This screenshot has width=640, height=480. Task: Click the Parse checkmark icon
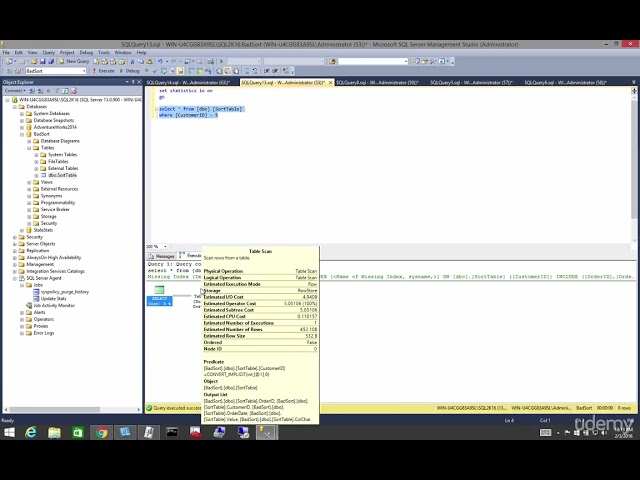tap(155, 71)
